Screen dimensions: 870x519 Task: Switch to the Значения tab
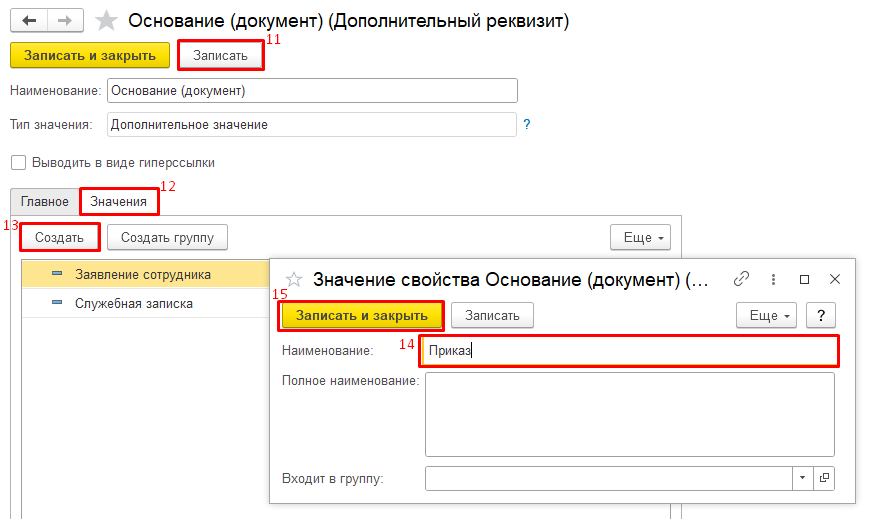click(x=119, y=201)
